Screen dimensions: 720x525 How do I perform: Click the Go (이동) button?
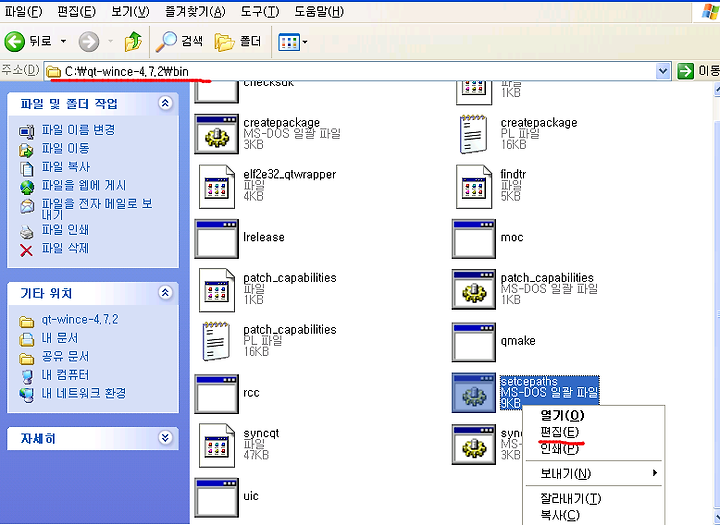(x=698, y=71)
